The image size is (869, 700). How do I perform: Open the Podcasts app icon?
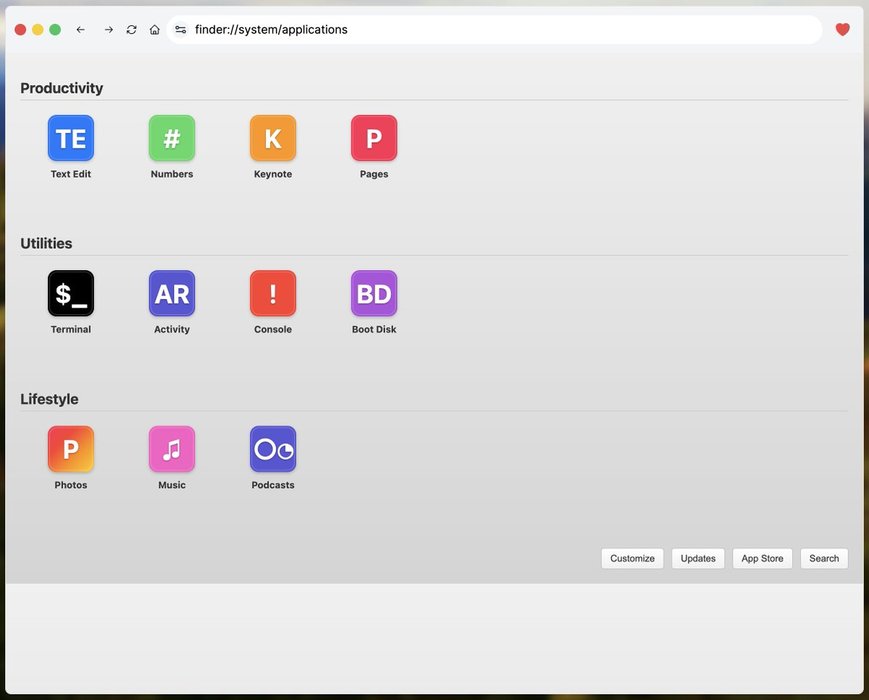pos(273,449)
